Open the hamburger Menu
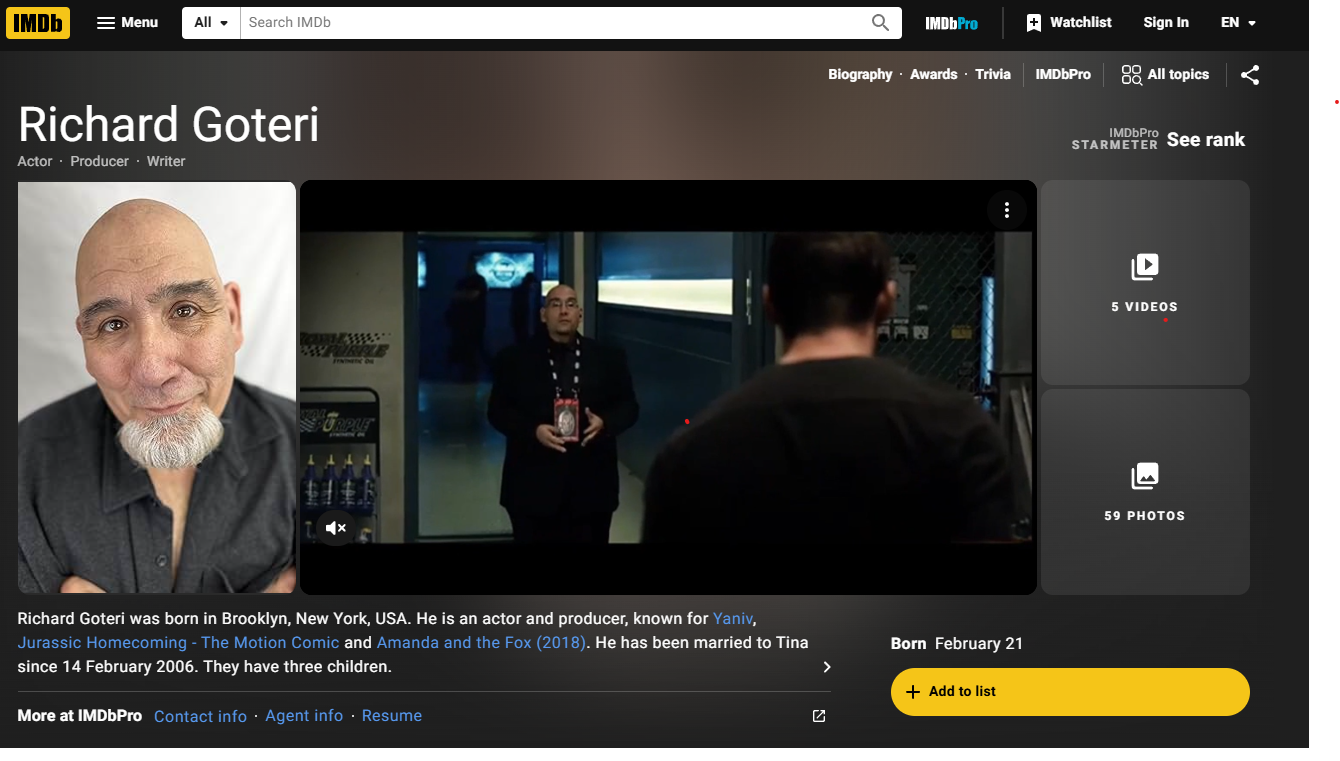The image size is (1340, 761). pyautogui.click(x=127, y=22)
